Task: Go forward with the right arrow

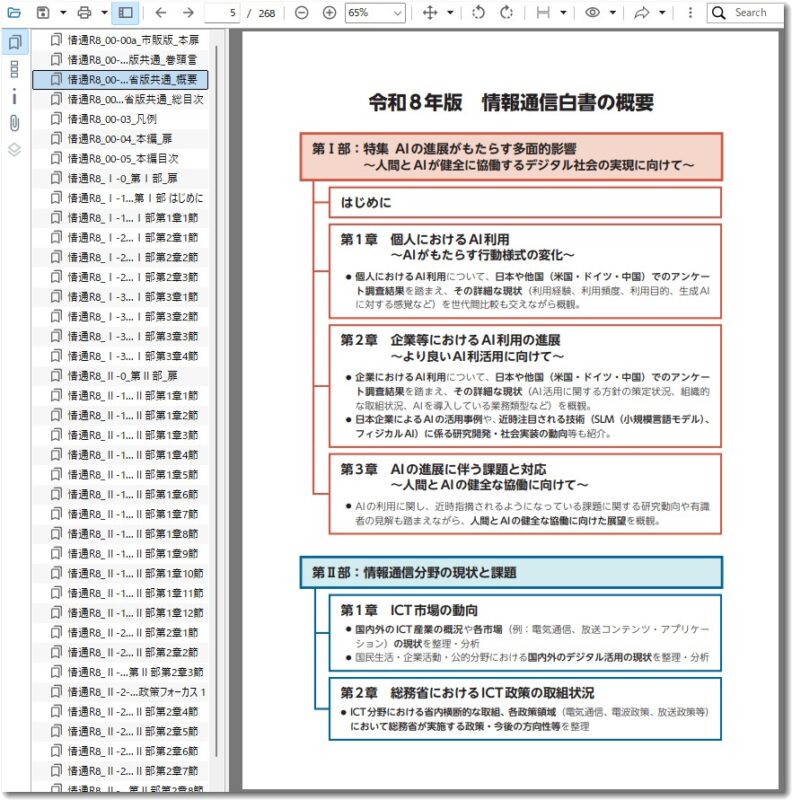Action: pyautogui.click(x=188, y=13)
